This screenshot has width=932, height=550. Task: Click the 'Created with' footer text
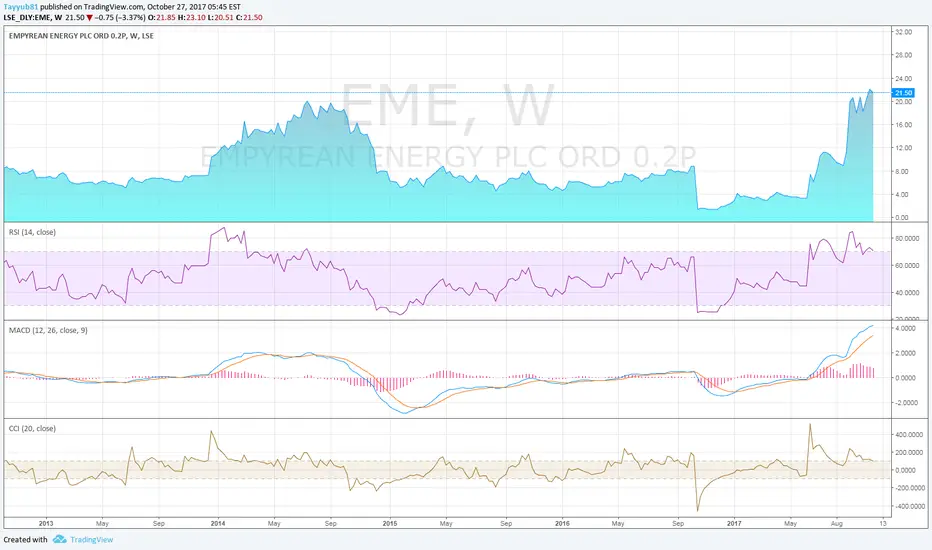tap(26, 539)
